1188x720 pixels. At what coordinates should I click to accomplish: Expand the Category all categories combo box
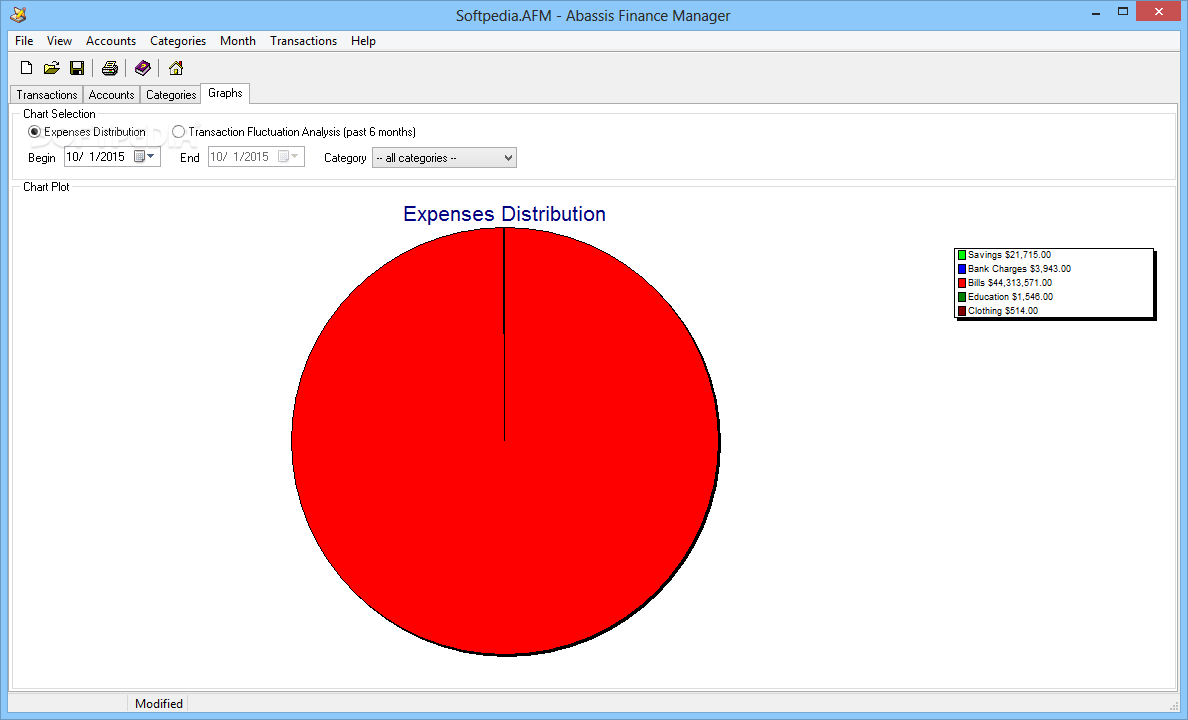[444, 158]
